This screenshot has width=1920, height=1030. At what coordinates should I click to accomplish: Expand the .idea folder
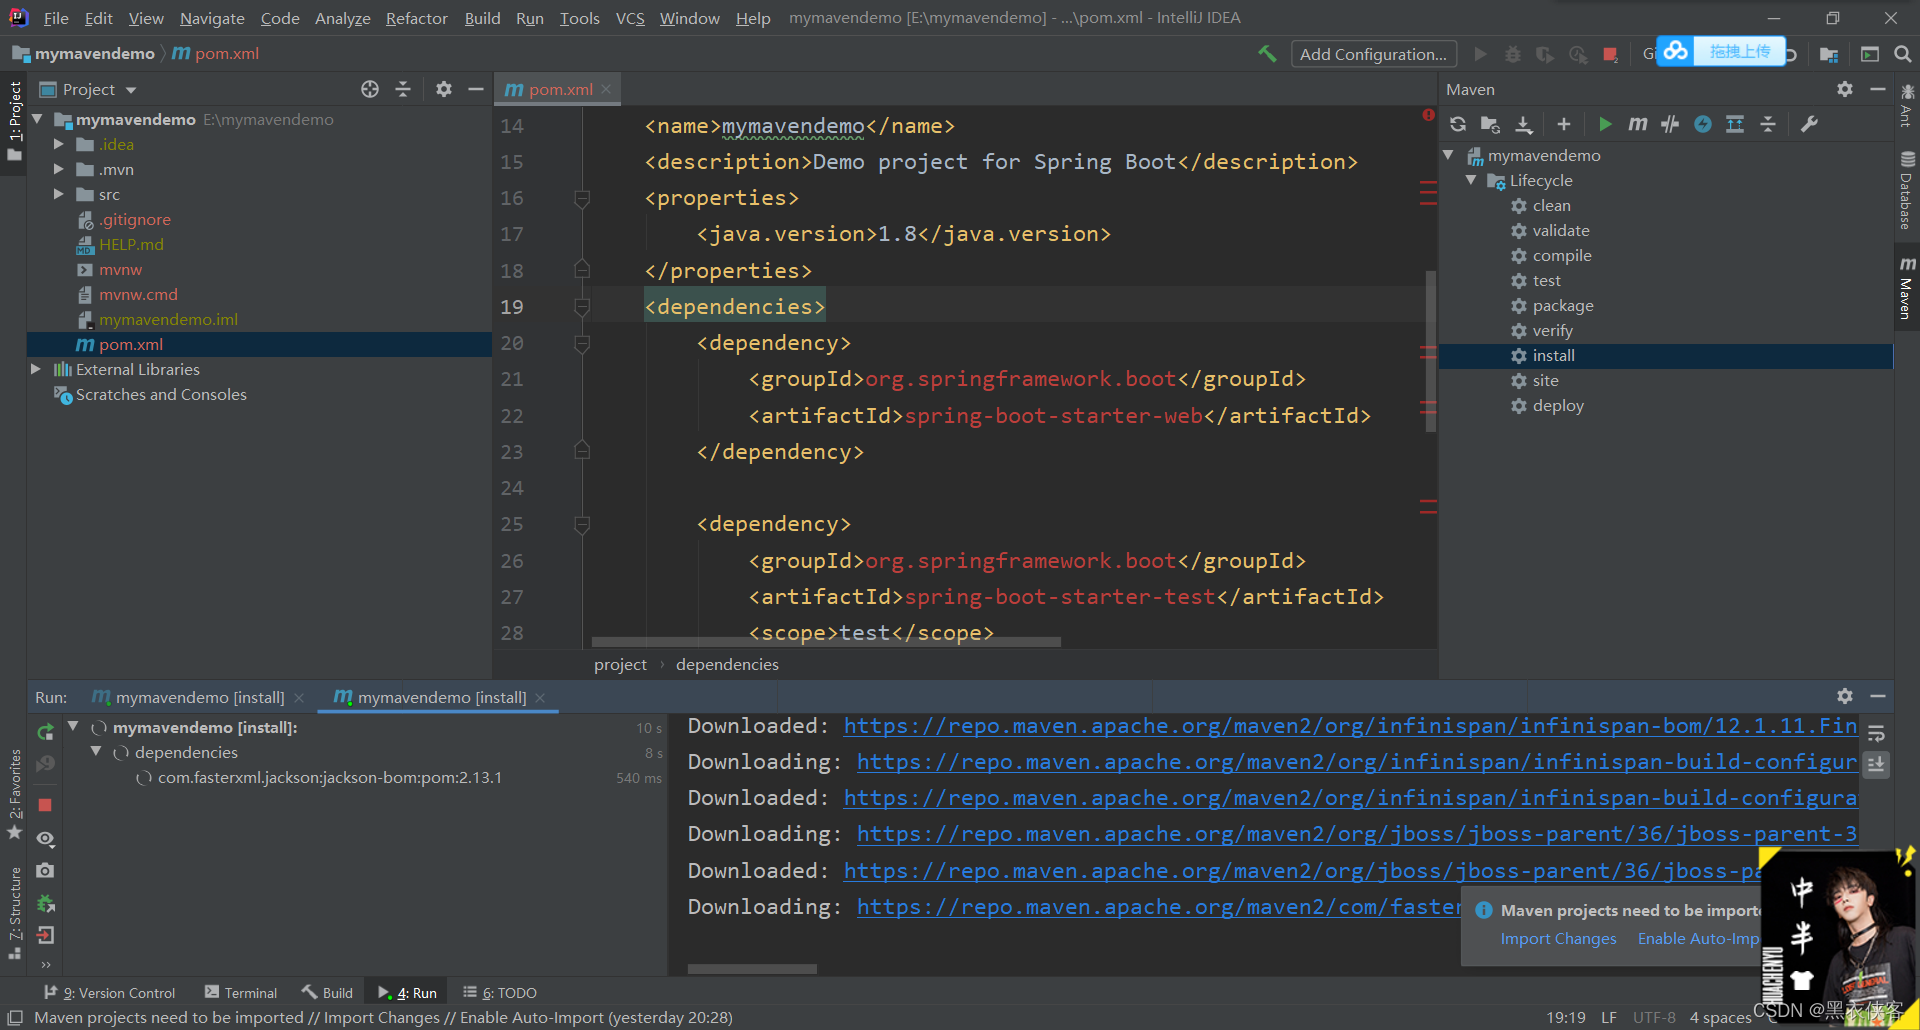pos(58,144)
